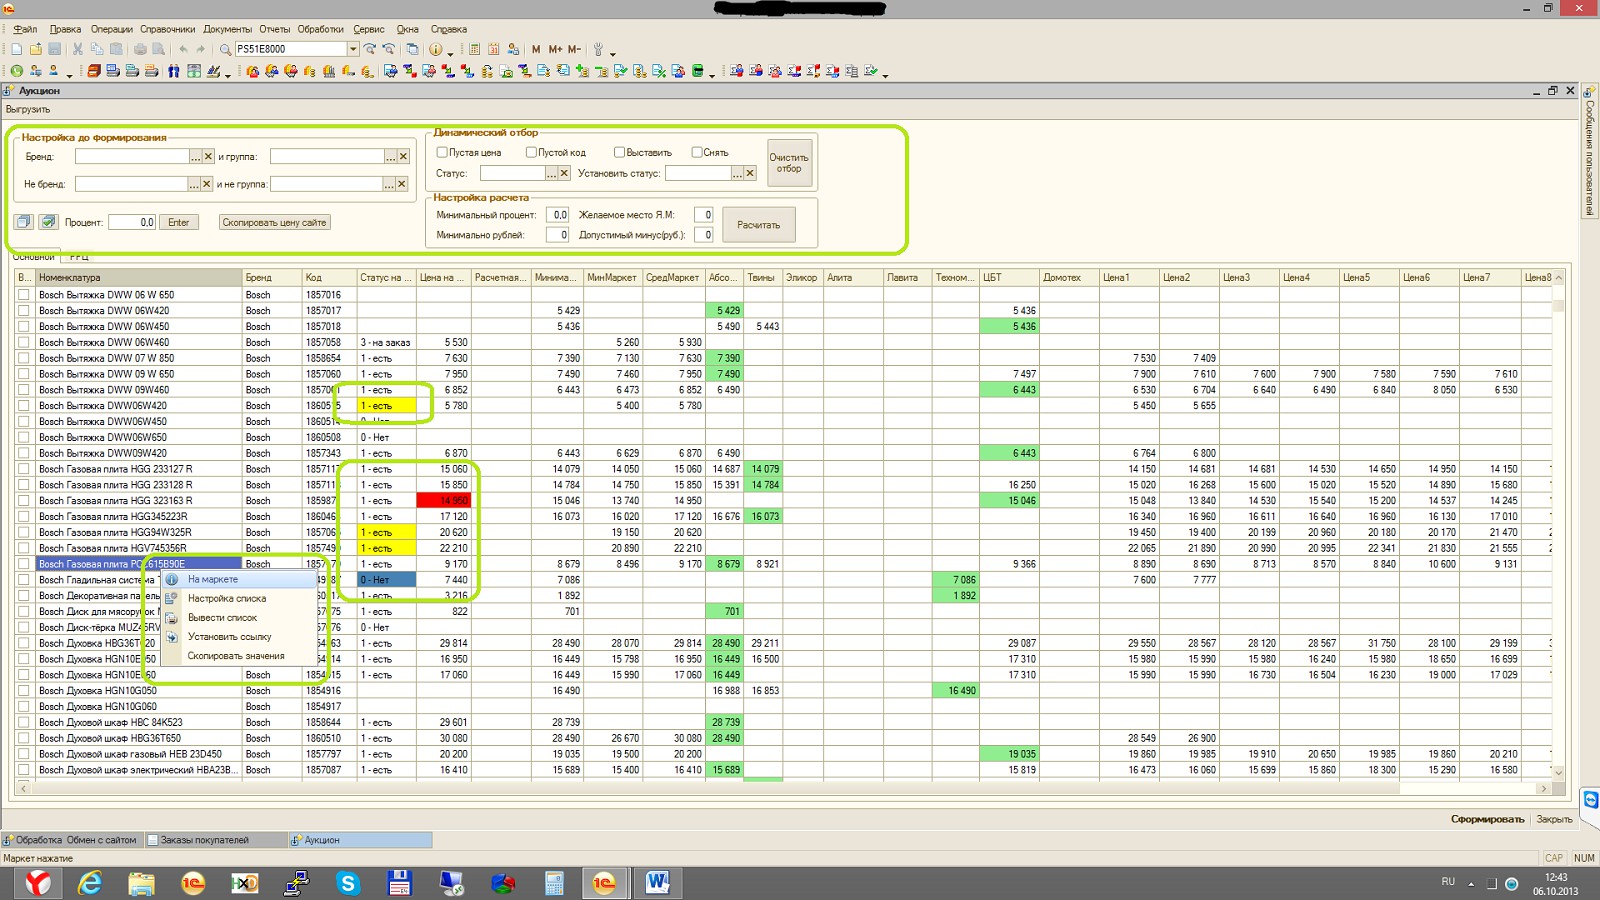The height and width of the screenshot is (900, 1600).
Task: Click the 'Расчитать' button
Action: [759, 225]
